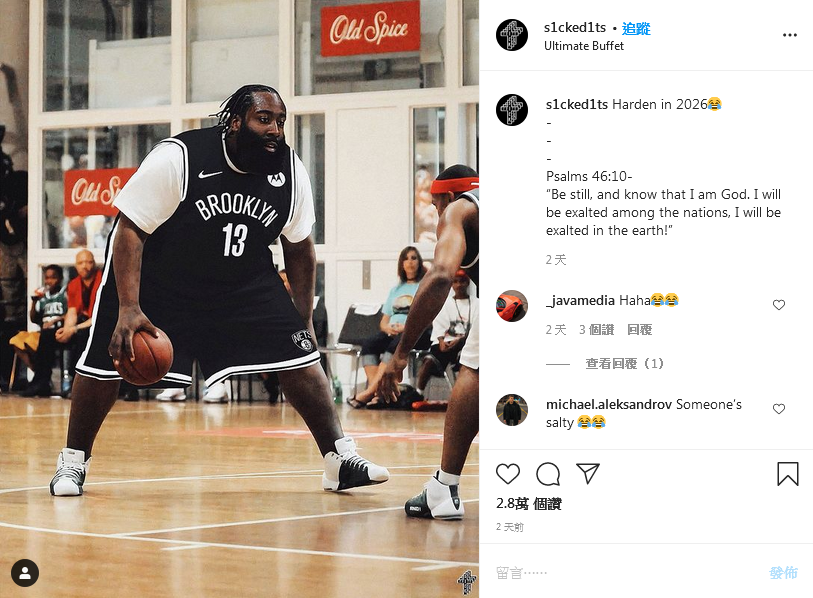Open comments with the speech bubble icon
813x598 pixels.
tap(548, 474)
